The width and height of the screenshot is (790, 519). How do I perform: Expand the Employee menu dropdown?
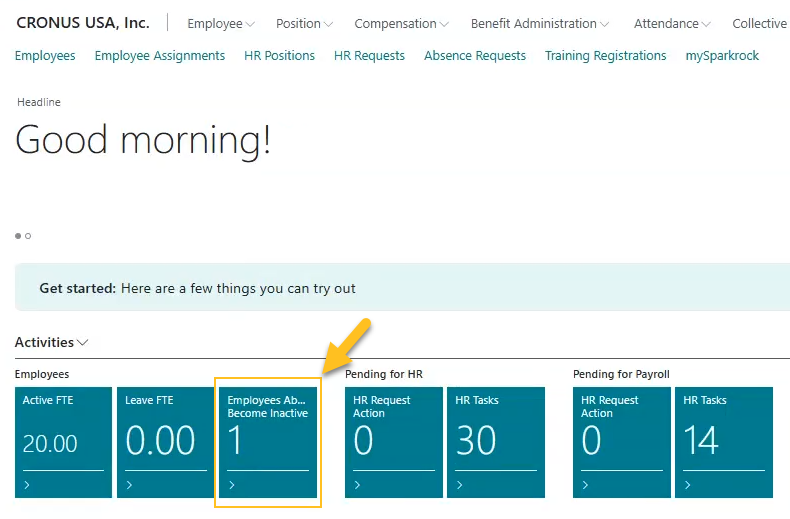click(221, 23)
